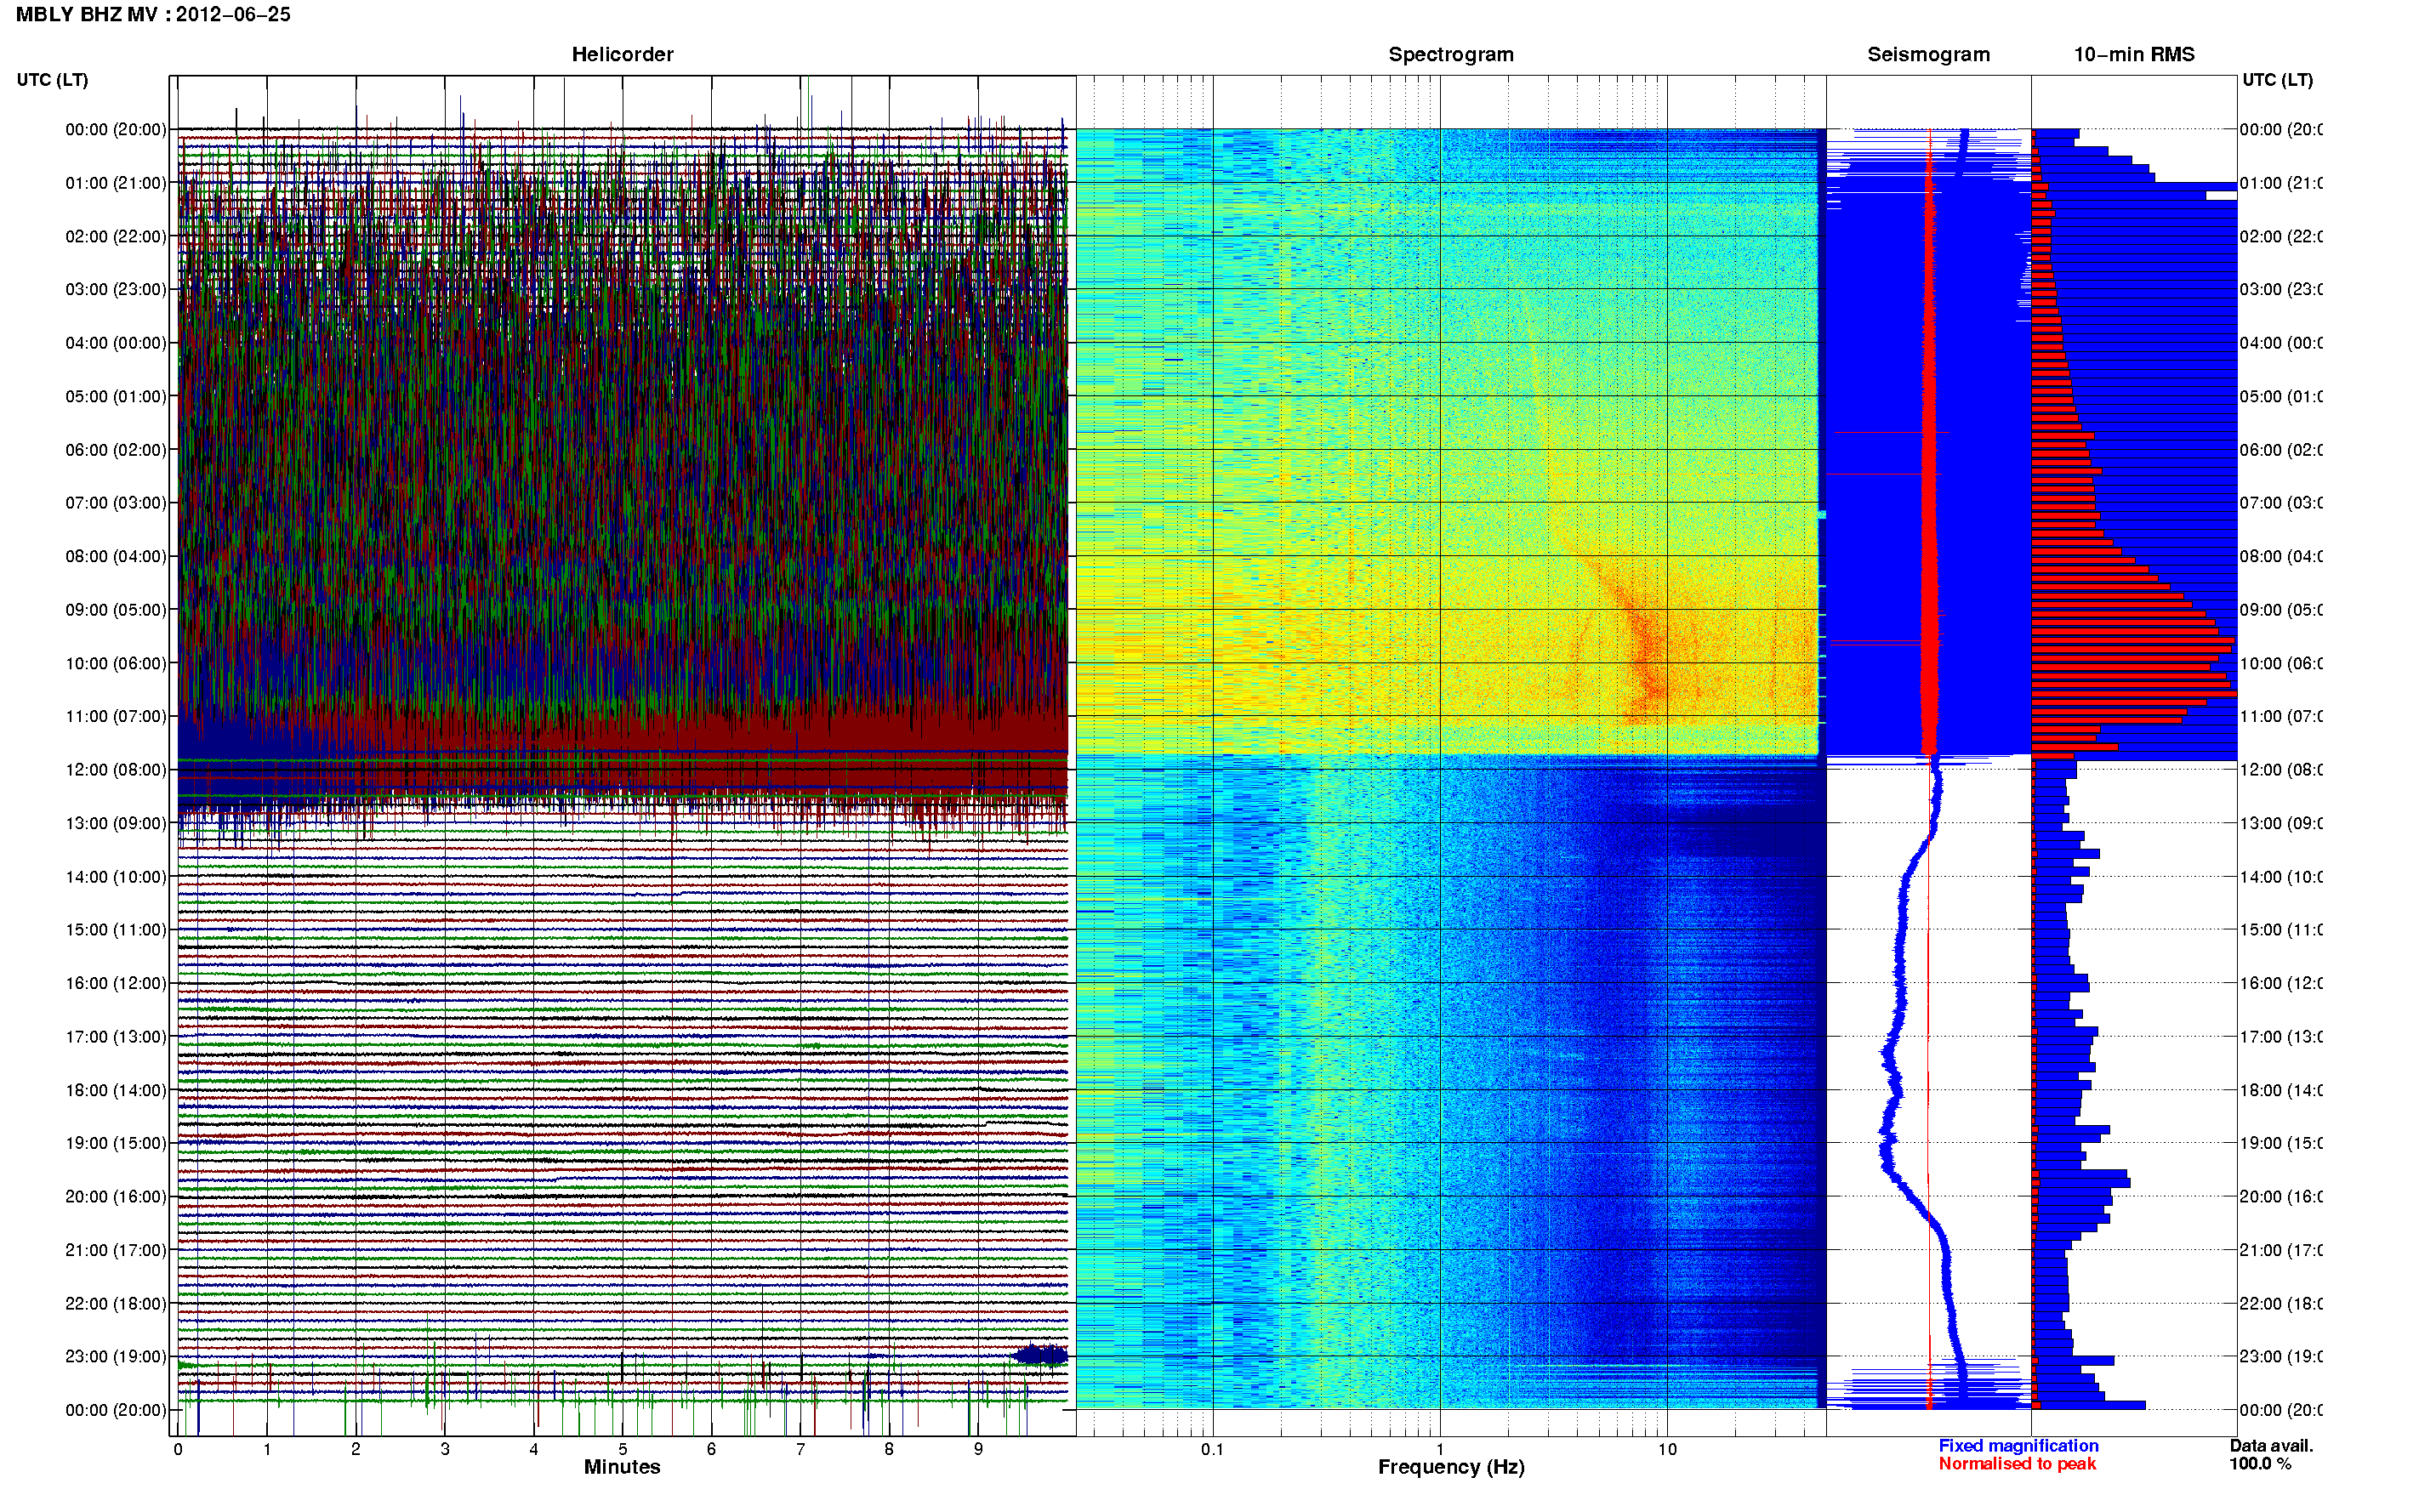
Task: Click the left UTC (LT) axis label
Action: pyautogui.click(x=52, y=80)
